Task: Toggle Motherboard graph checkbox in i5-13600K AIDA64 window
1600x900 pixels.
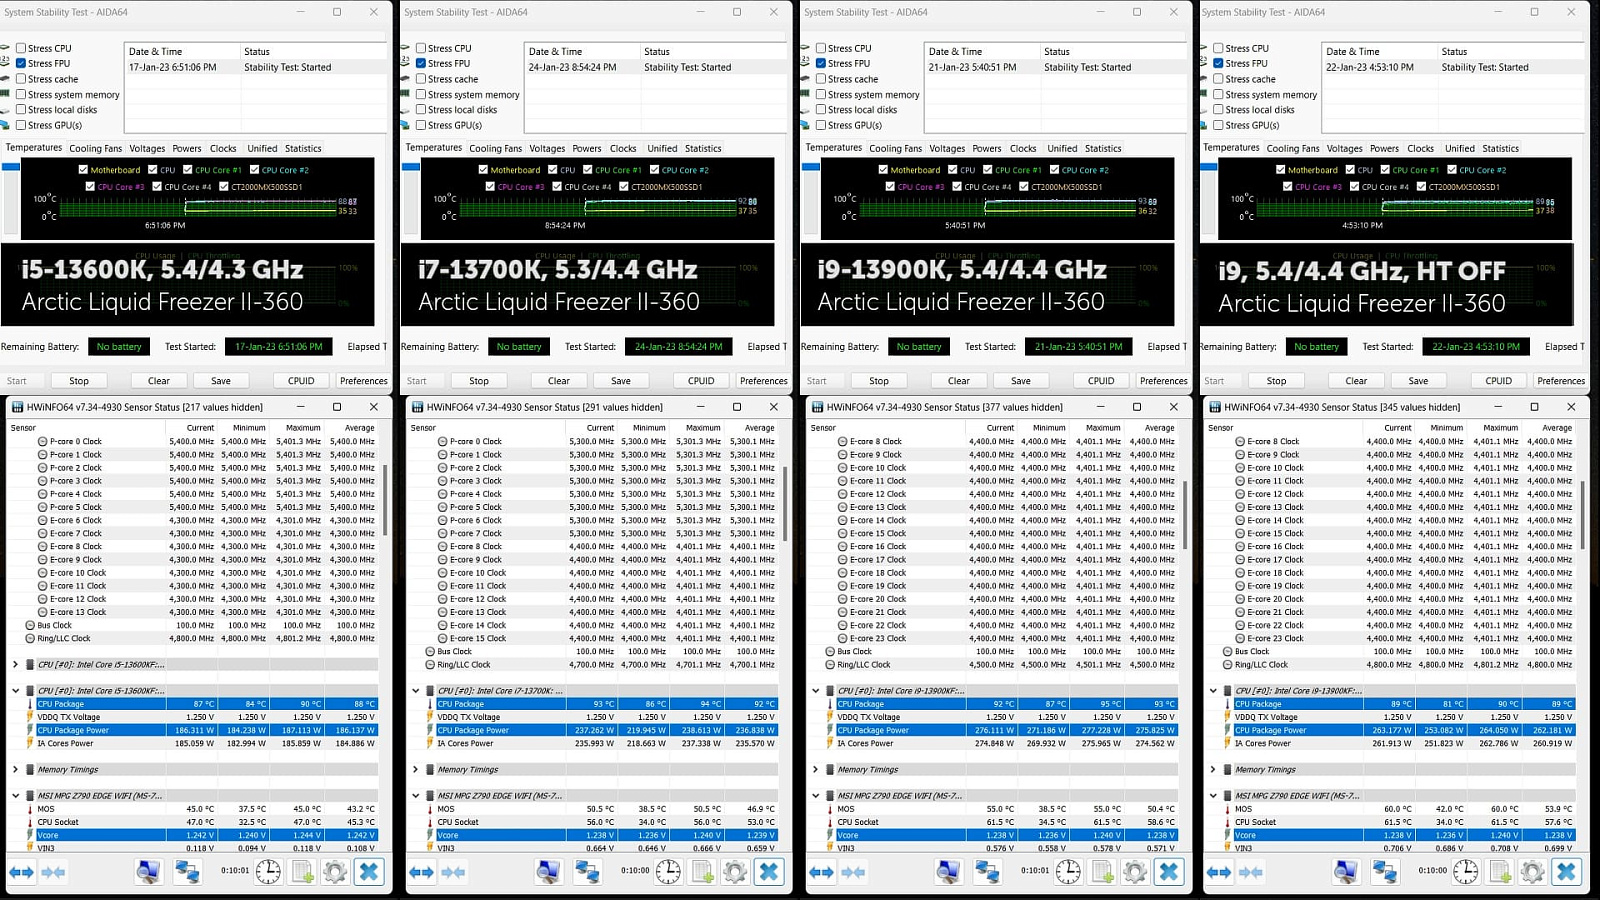Action: tap(83, 170)
